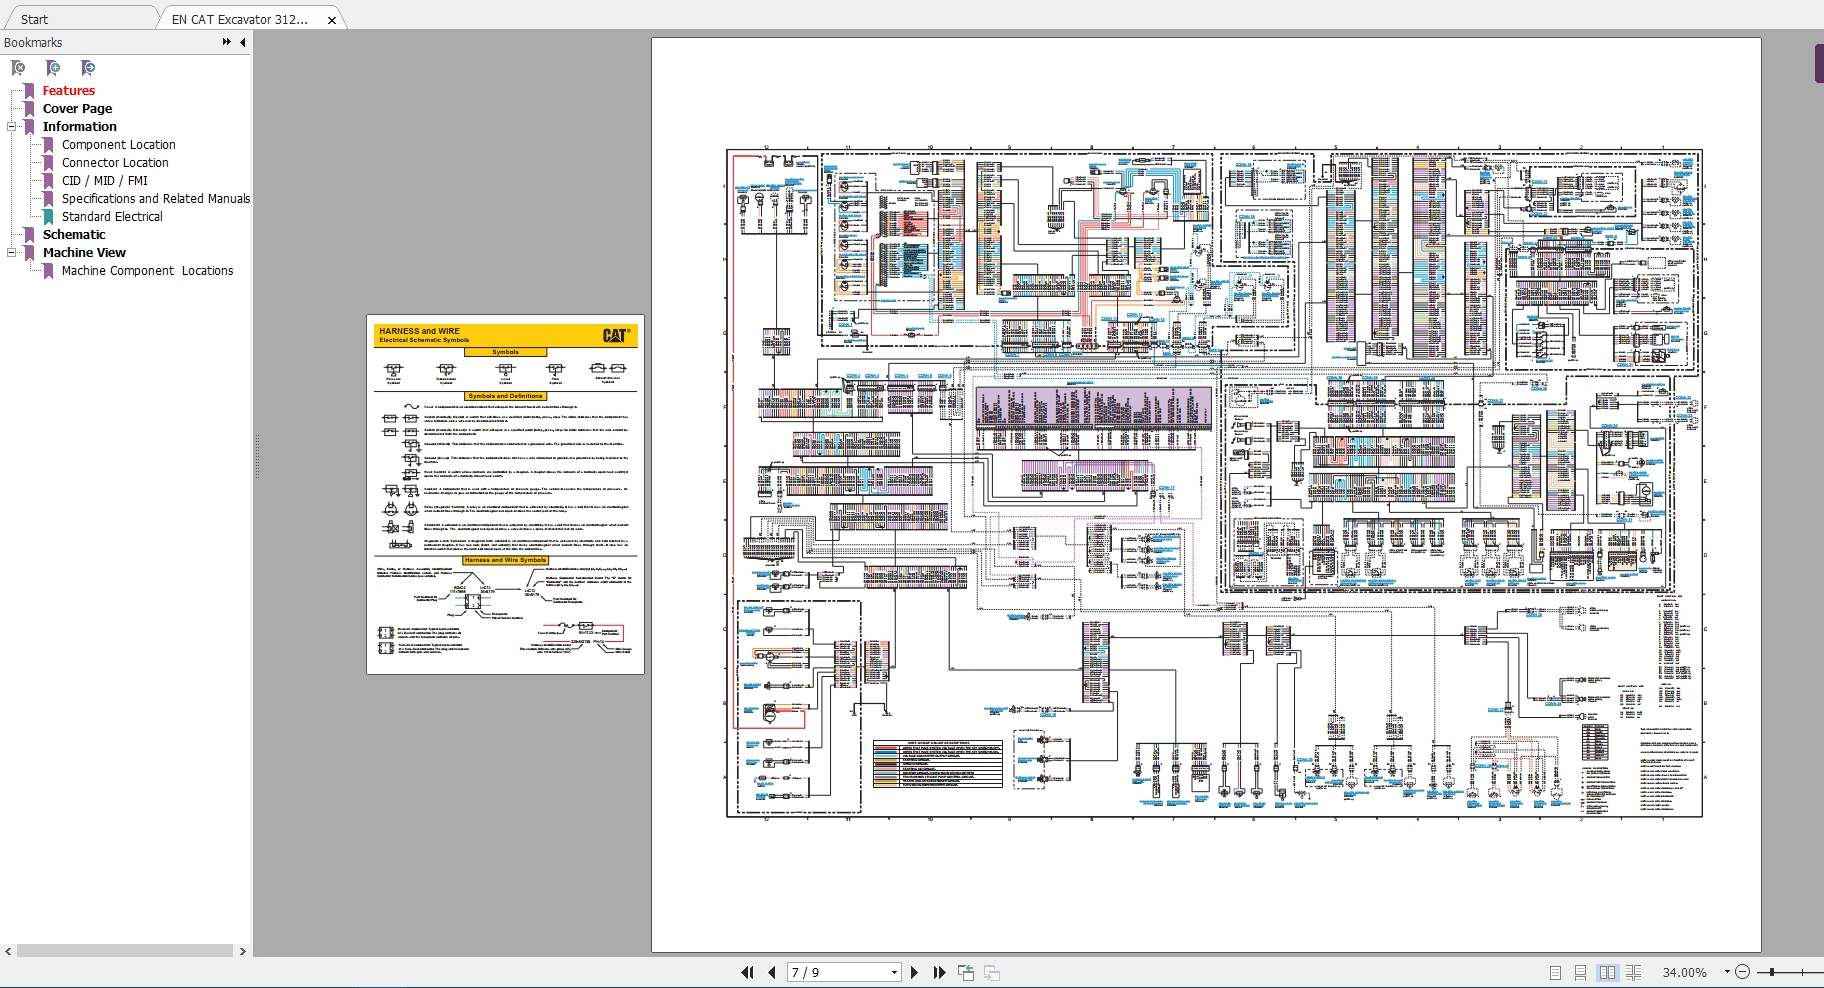The width and height of the screenshot is (1824, 988).
Task: Click bookmarks scrollbar left arrow
Action: (x=8, y=951)
